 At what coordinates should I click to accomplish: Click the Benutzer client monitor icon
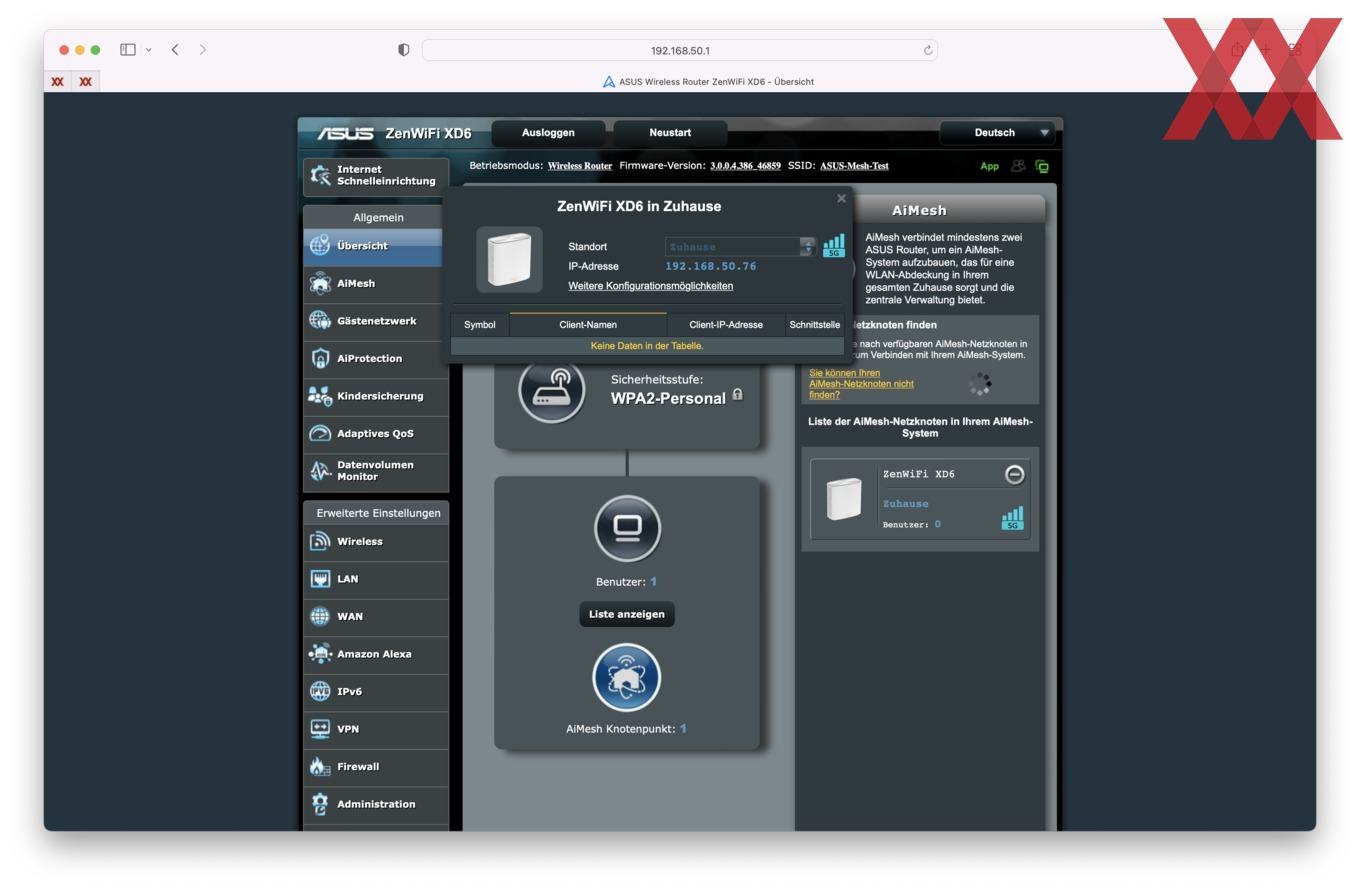627,528
